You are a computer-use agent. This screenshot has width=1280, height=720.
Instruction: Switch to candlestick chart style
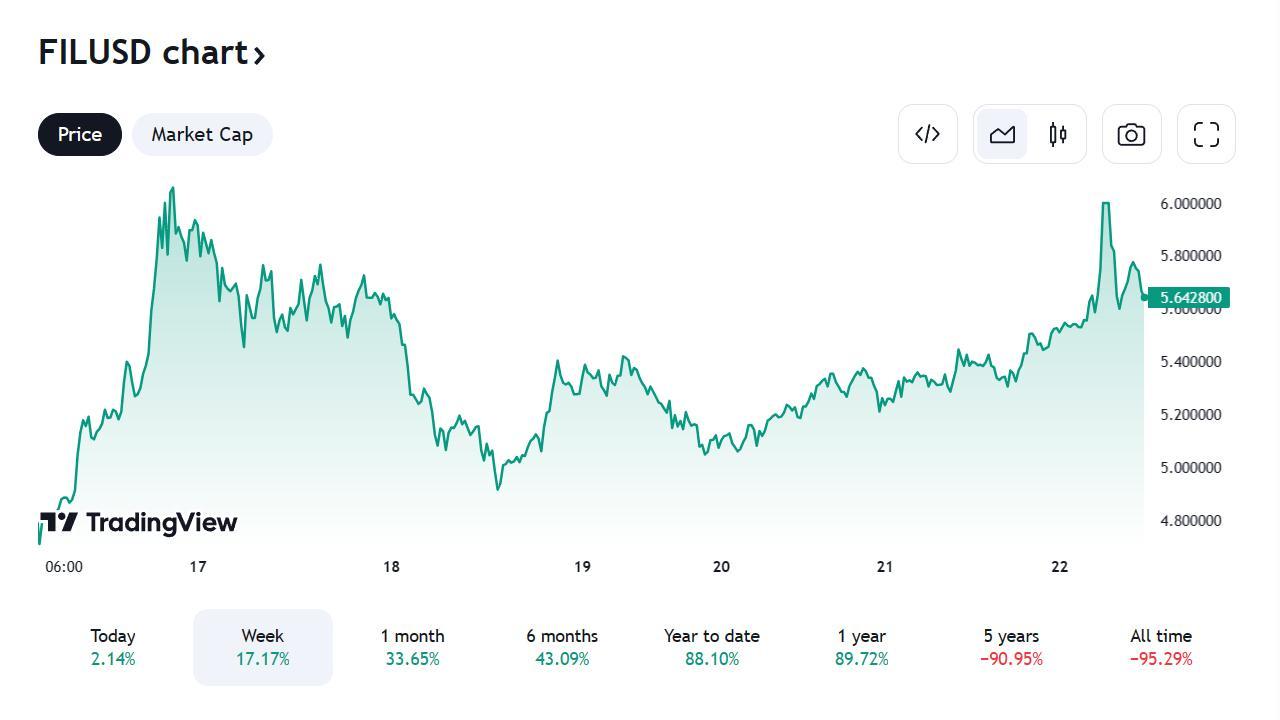point(1058,134)
